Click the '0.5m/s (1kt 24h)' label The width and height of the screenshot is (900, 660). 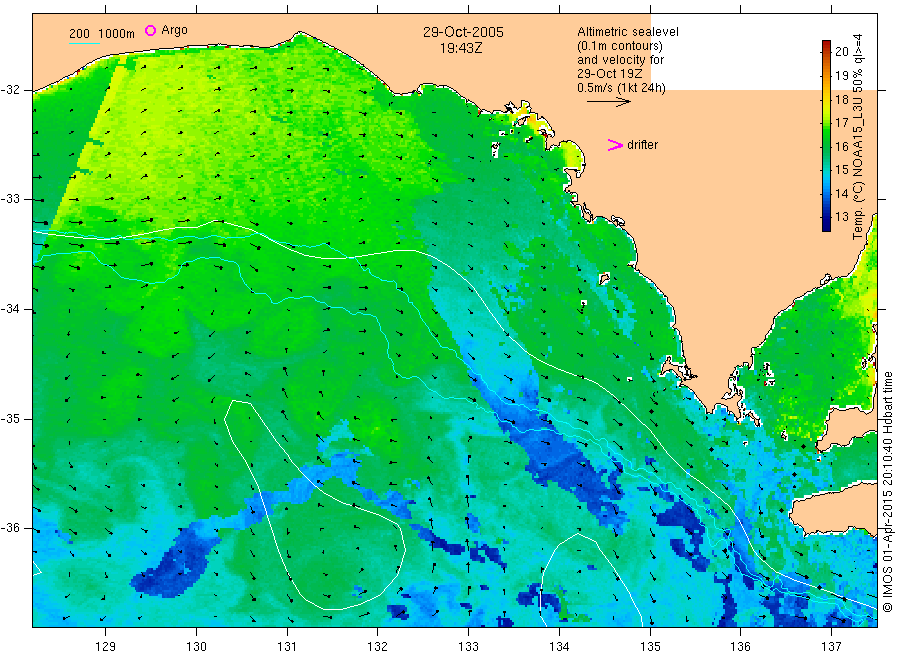(621, 88)
